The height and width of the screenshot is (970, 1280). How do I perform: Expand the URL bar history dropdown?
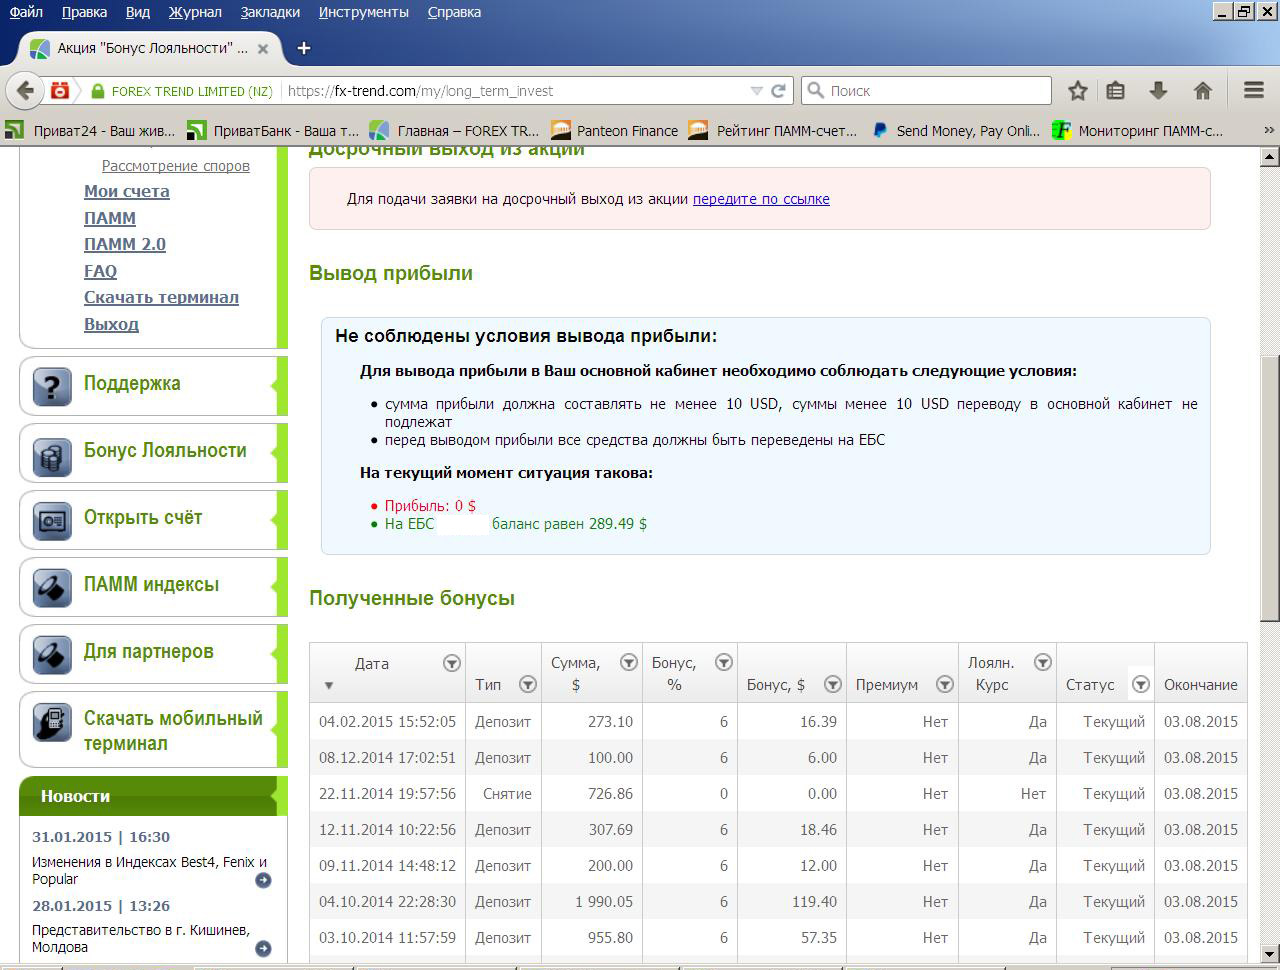(756, 91)
